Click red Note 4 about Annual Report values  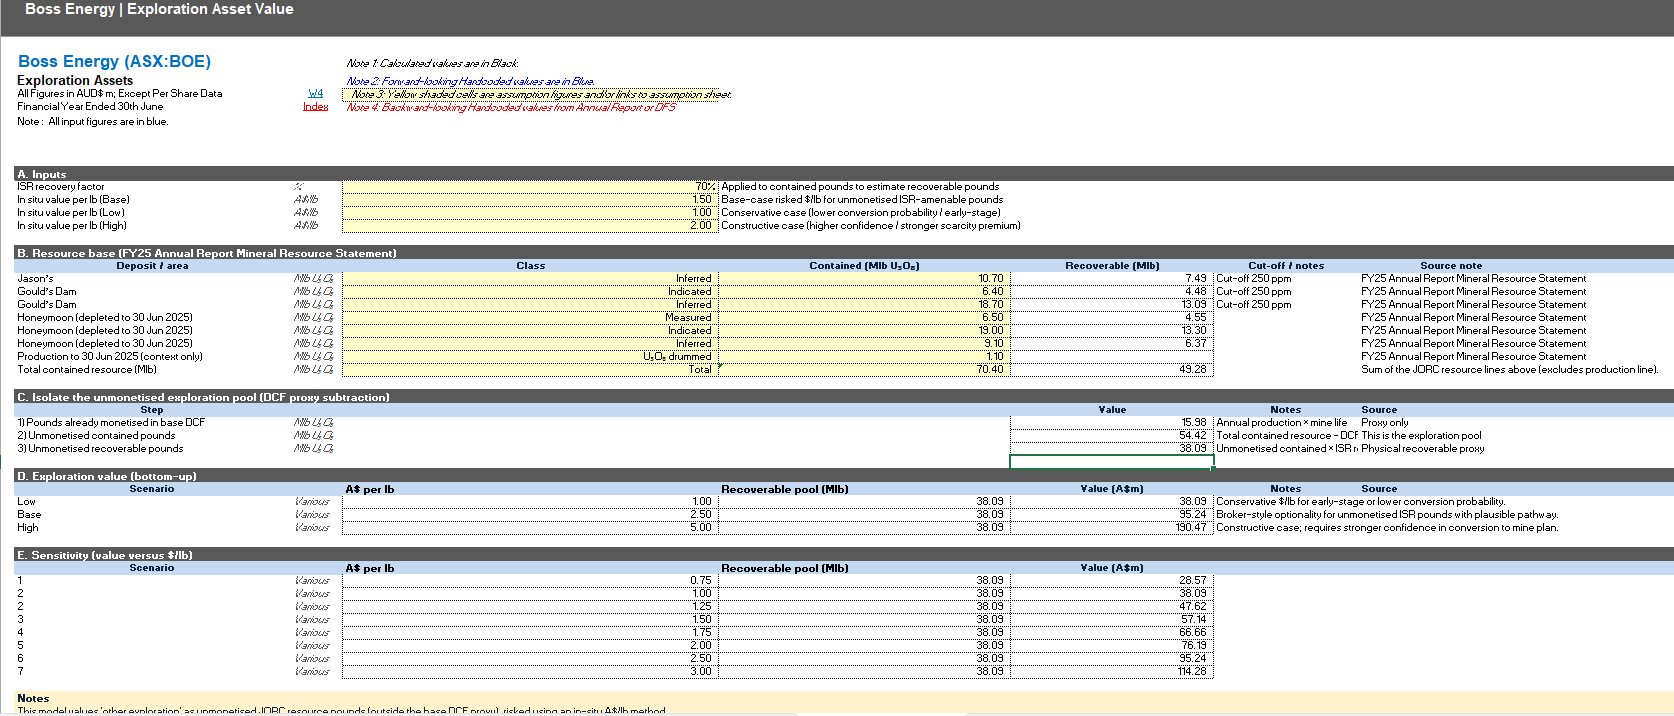[510, 107]
